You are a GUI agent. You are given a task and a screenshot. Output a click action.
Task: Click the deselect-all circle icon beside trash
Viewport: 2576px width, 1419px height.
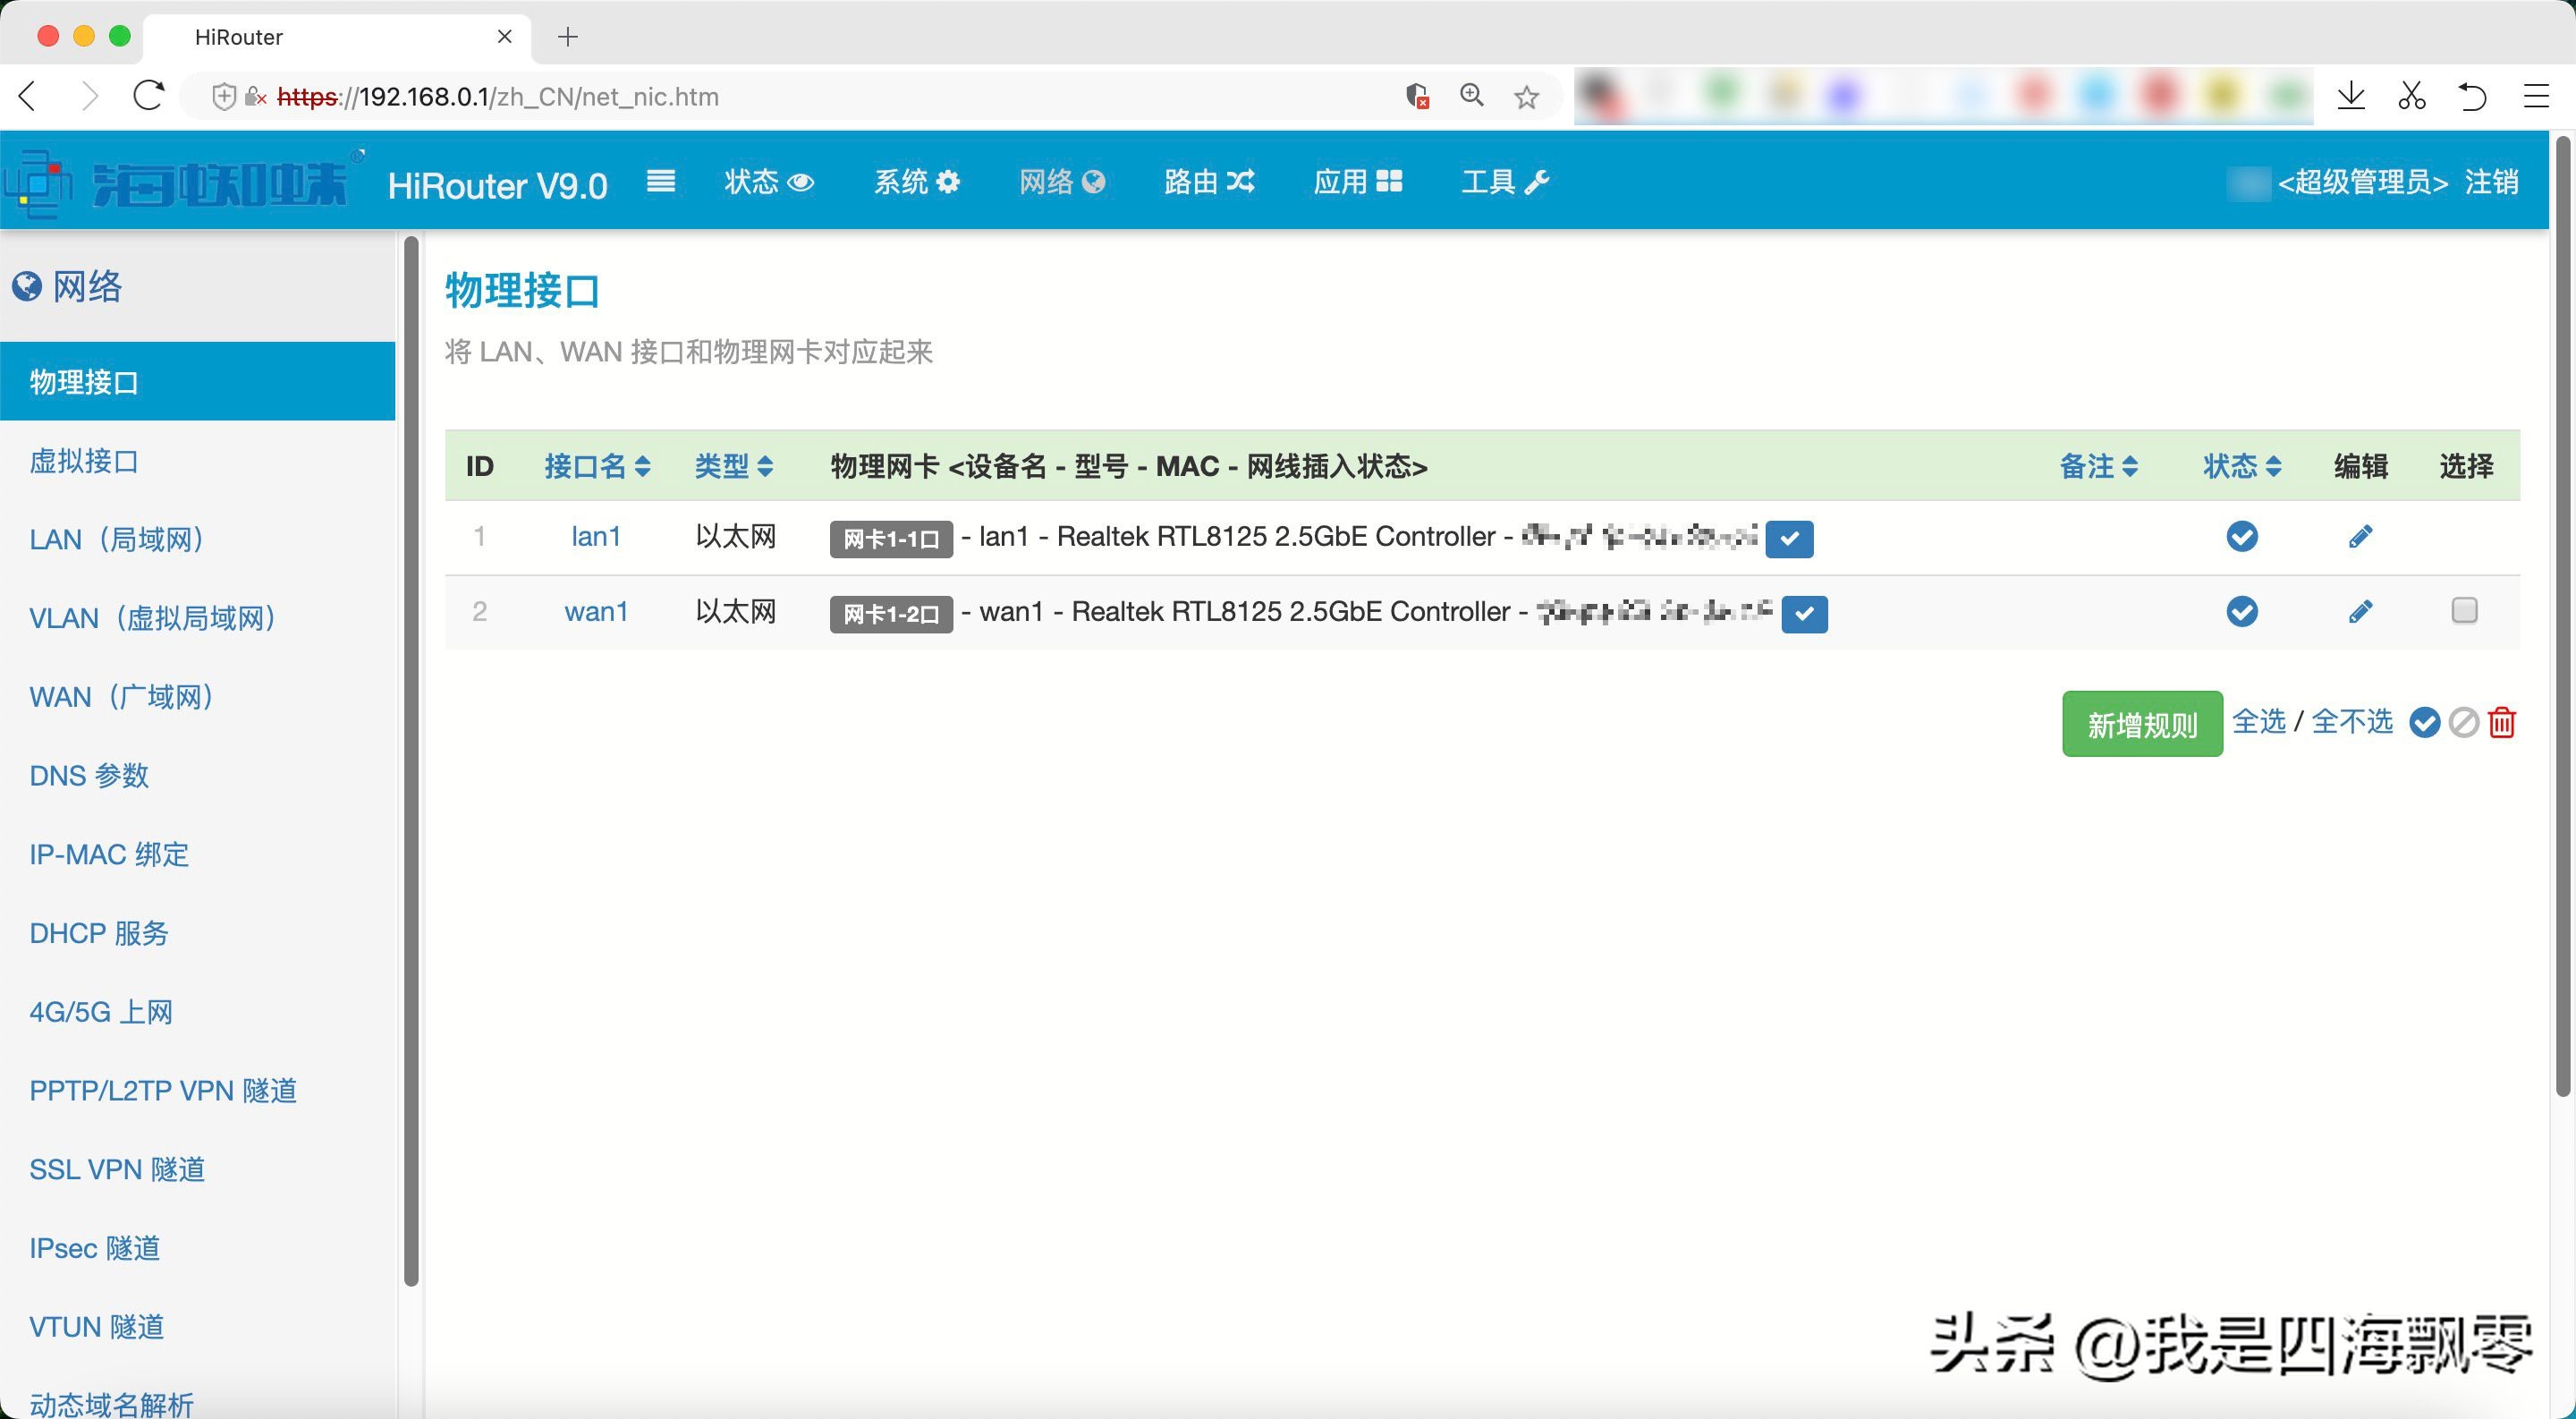pyautogui.click(x=2463, y=722)
